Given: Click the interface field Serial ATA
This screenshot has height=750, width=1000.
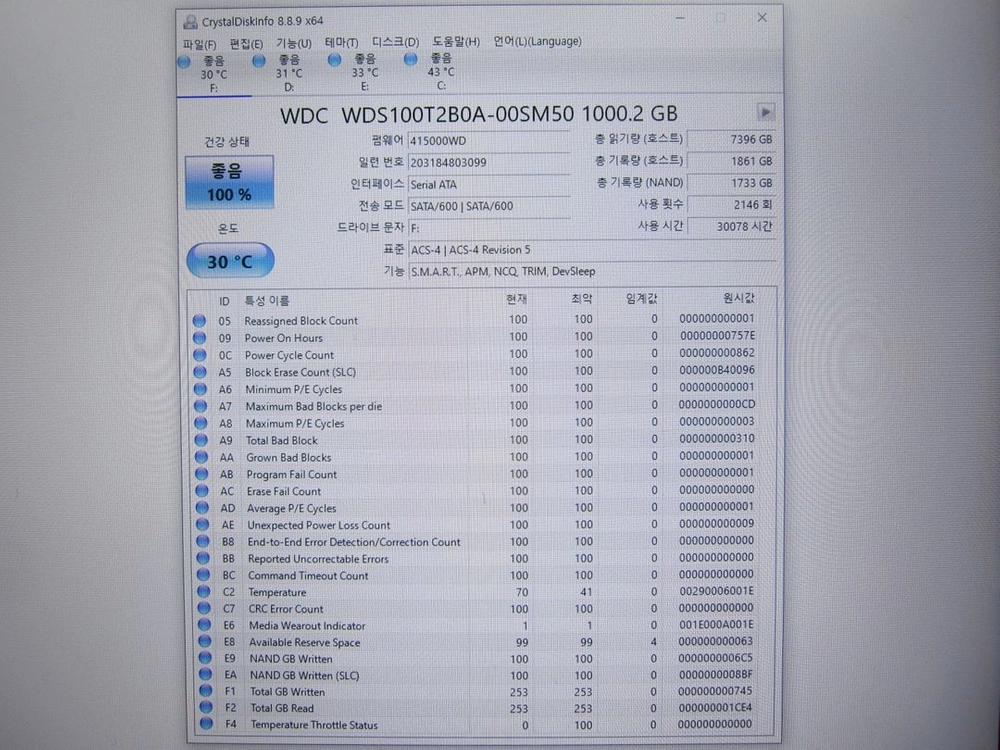Looking at the screenshot, I should pos(489,184).
